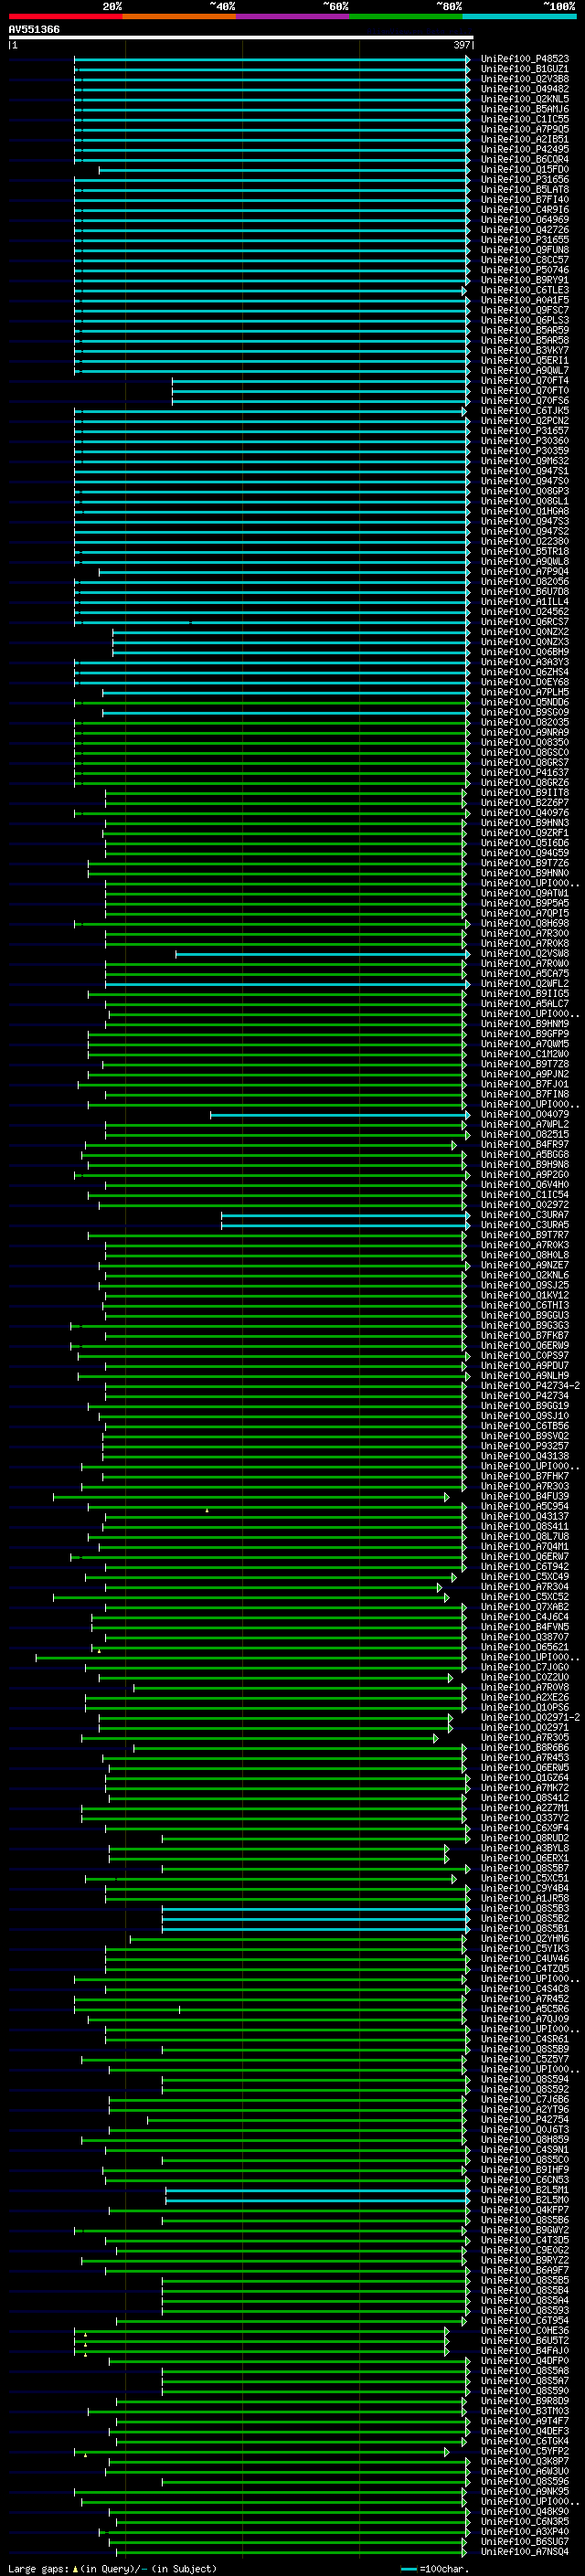585x2576 pixels.
Task: Click the cyan alignment bar of Q70FT4
Action: pos(321,381)
